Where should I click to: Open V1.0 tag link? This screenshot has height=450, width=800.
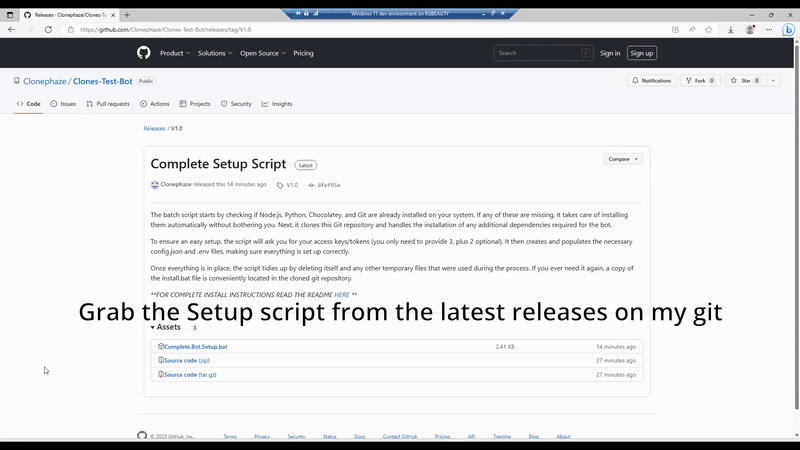pyautogui.click(x=288, y=185)
